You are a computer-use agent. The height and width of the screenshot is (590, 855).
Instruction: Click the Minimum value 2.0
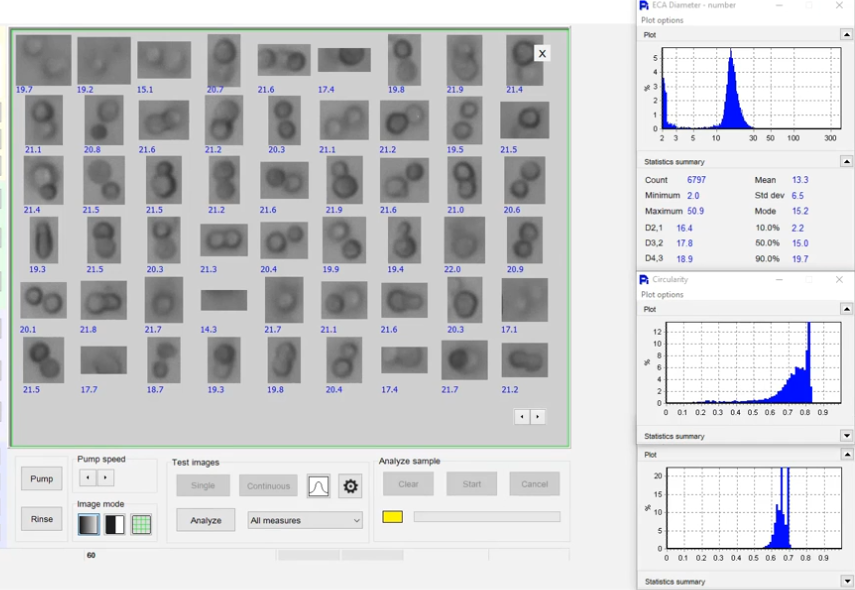click(x=693, y=195)
